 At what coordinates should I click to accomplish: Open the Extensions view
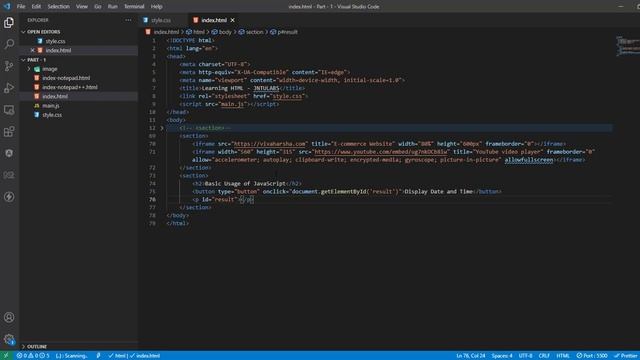point(9,131)
